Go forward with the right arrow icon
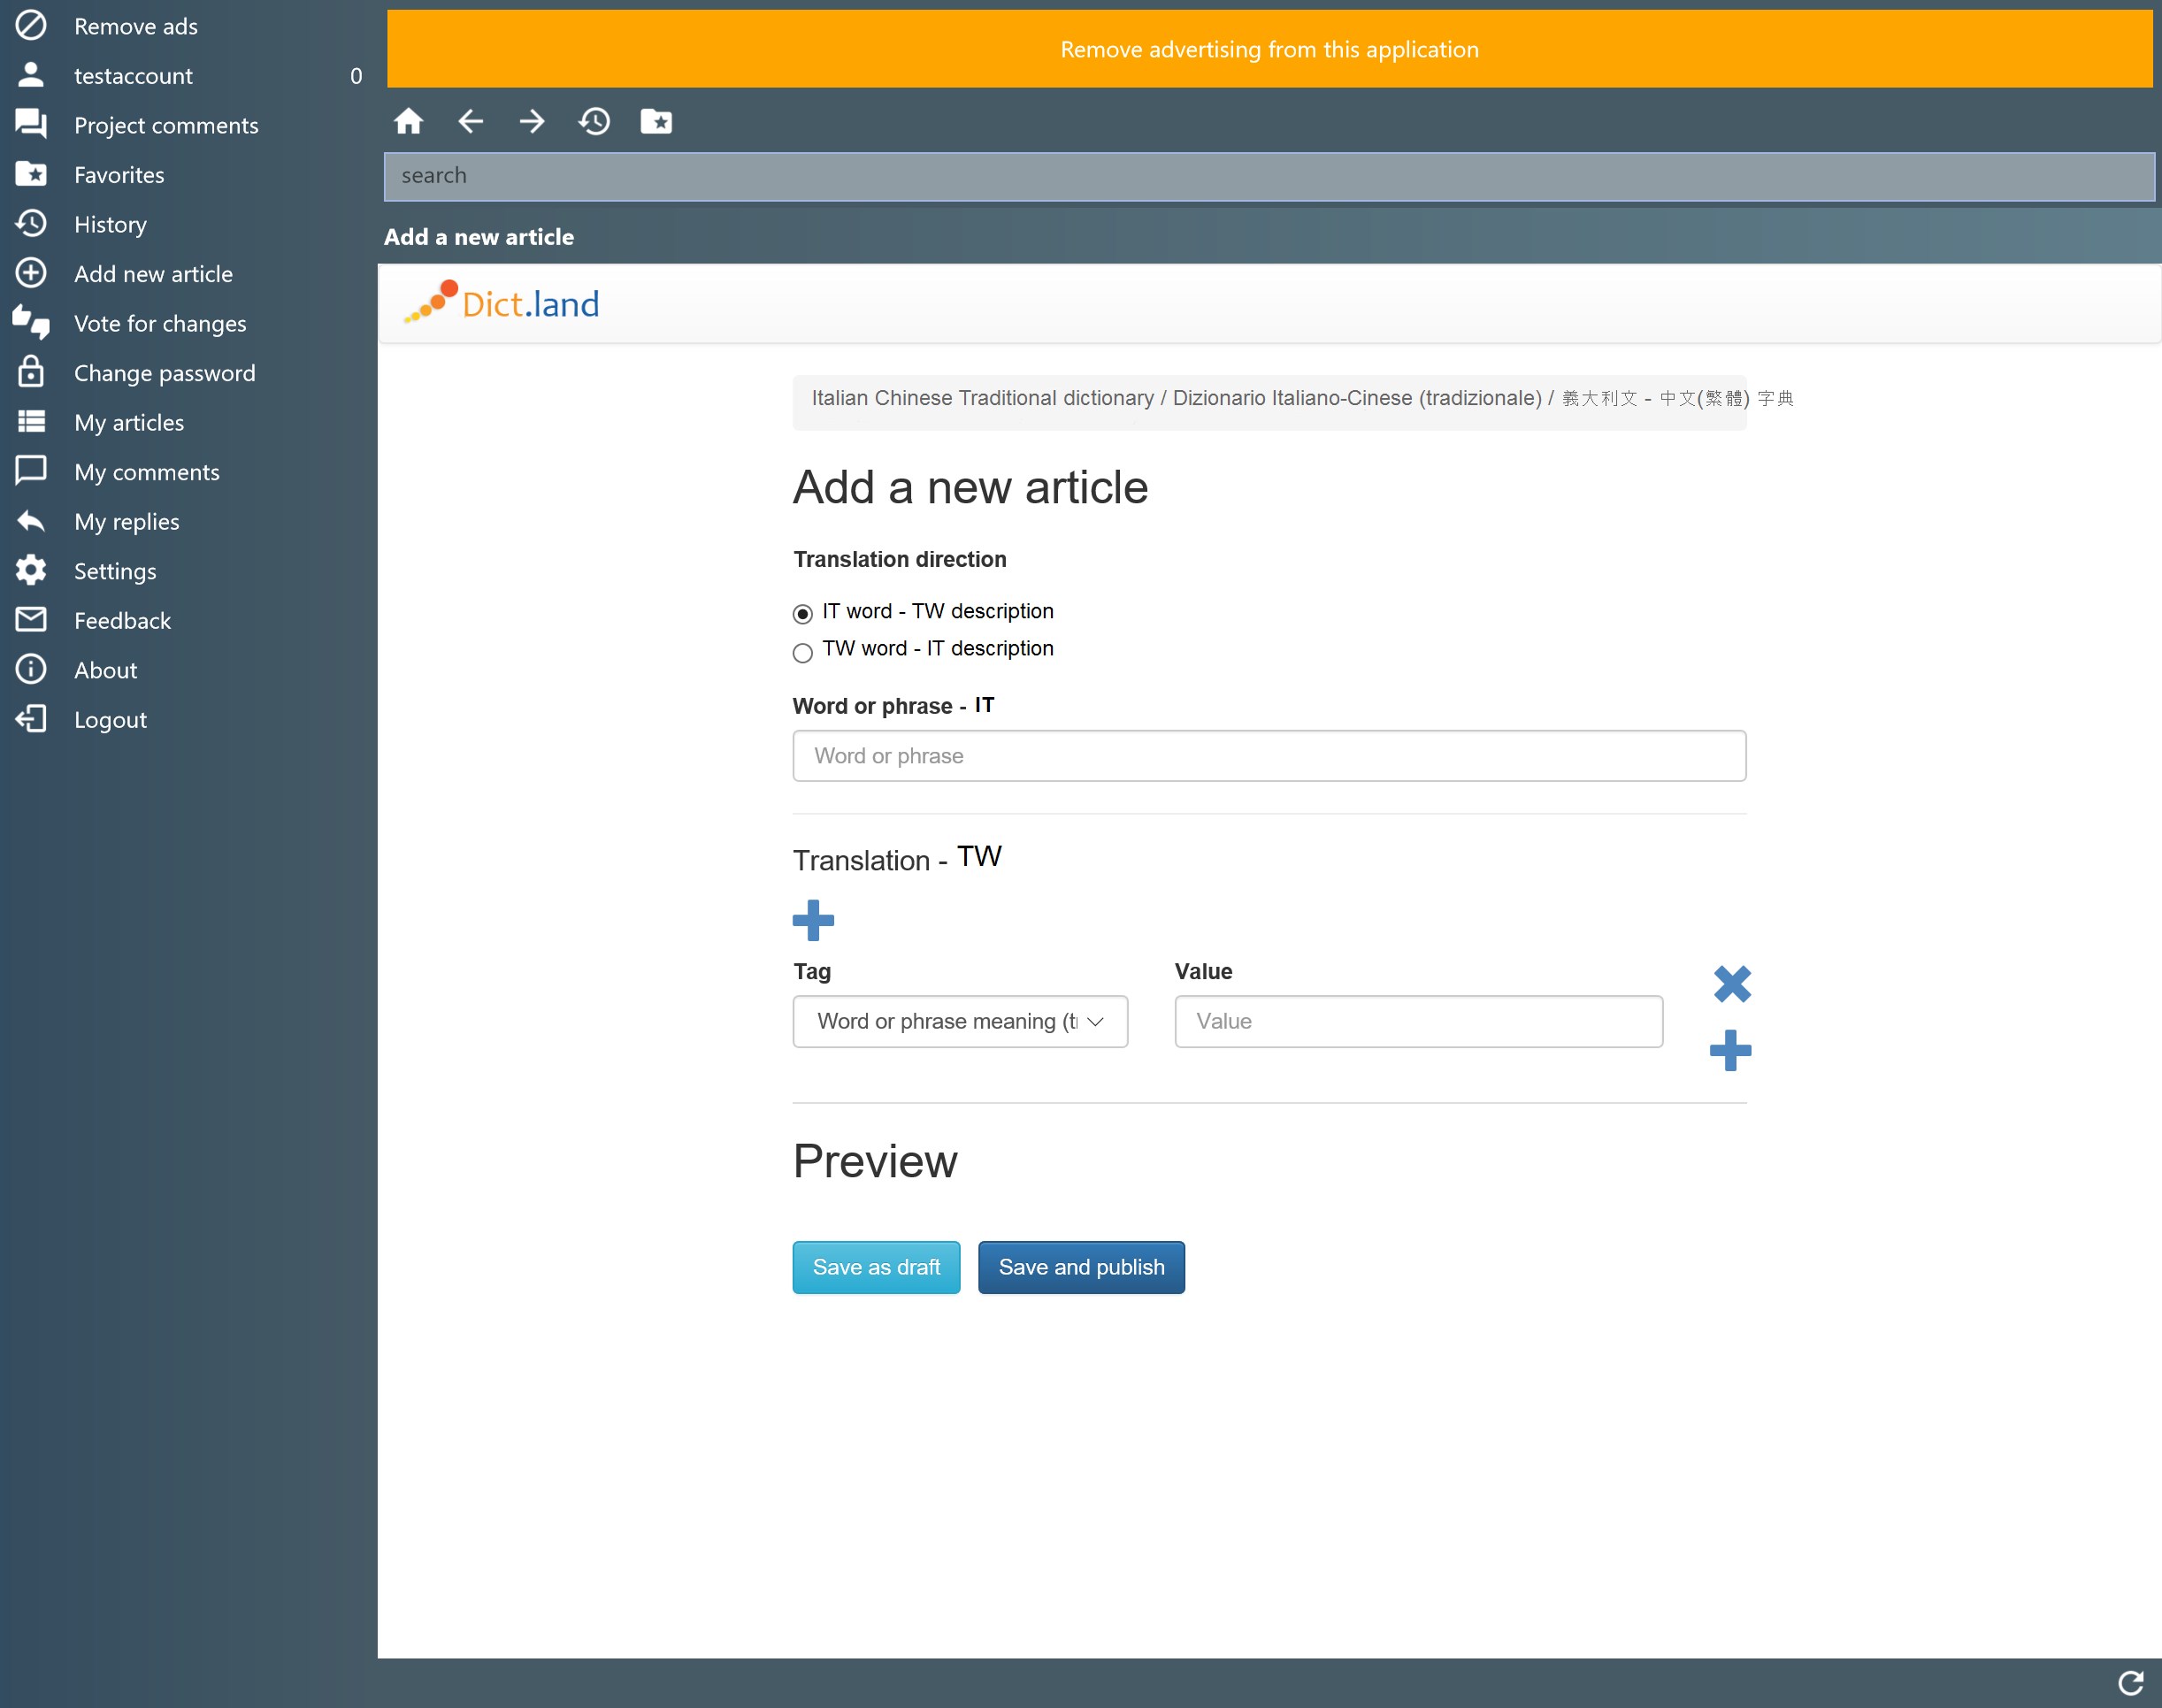The image size is (2162, 1708). 532,121
